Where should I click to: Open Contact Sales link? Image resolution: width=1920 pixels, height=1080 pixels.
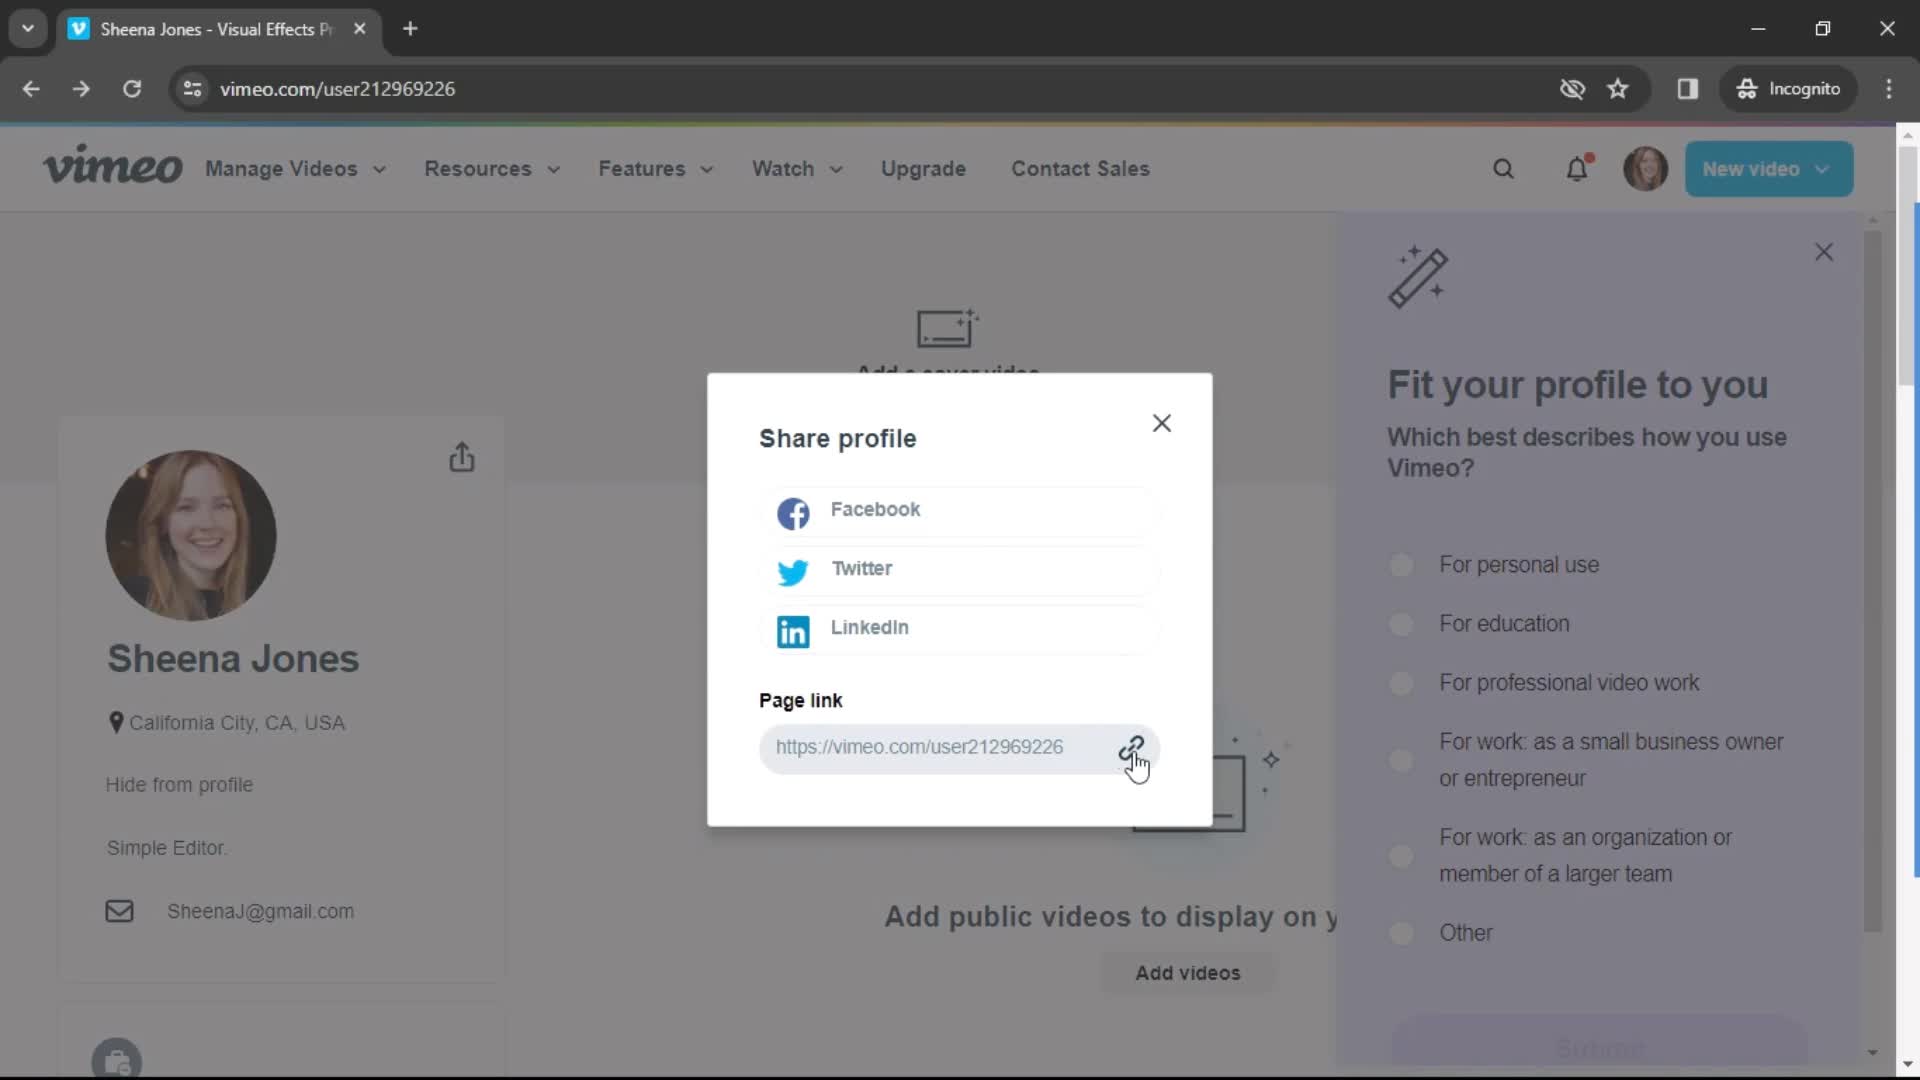pos(1080,169)
